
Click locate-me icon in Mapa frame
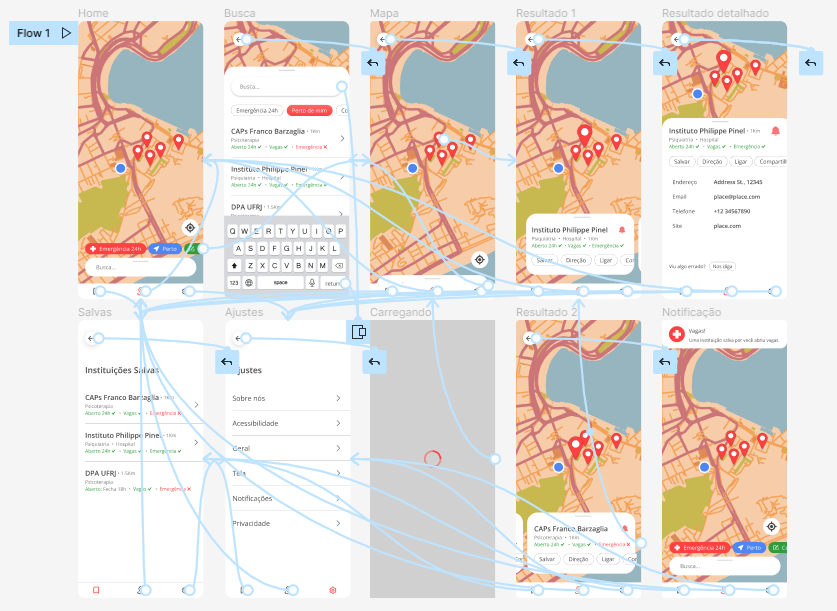point(480,260)
